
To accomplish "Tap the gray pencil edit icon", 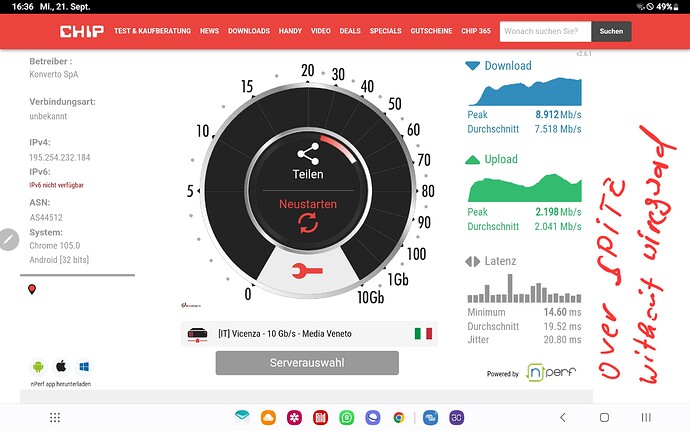I will click(x=8, y=240).
